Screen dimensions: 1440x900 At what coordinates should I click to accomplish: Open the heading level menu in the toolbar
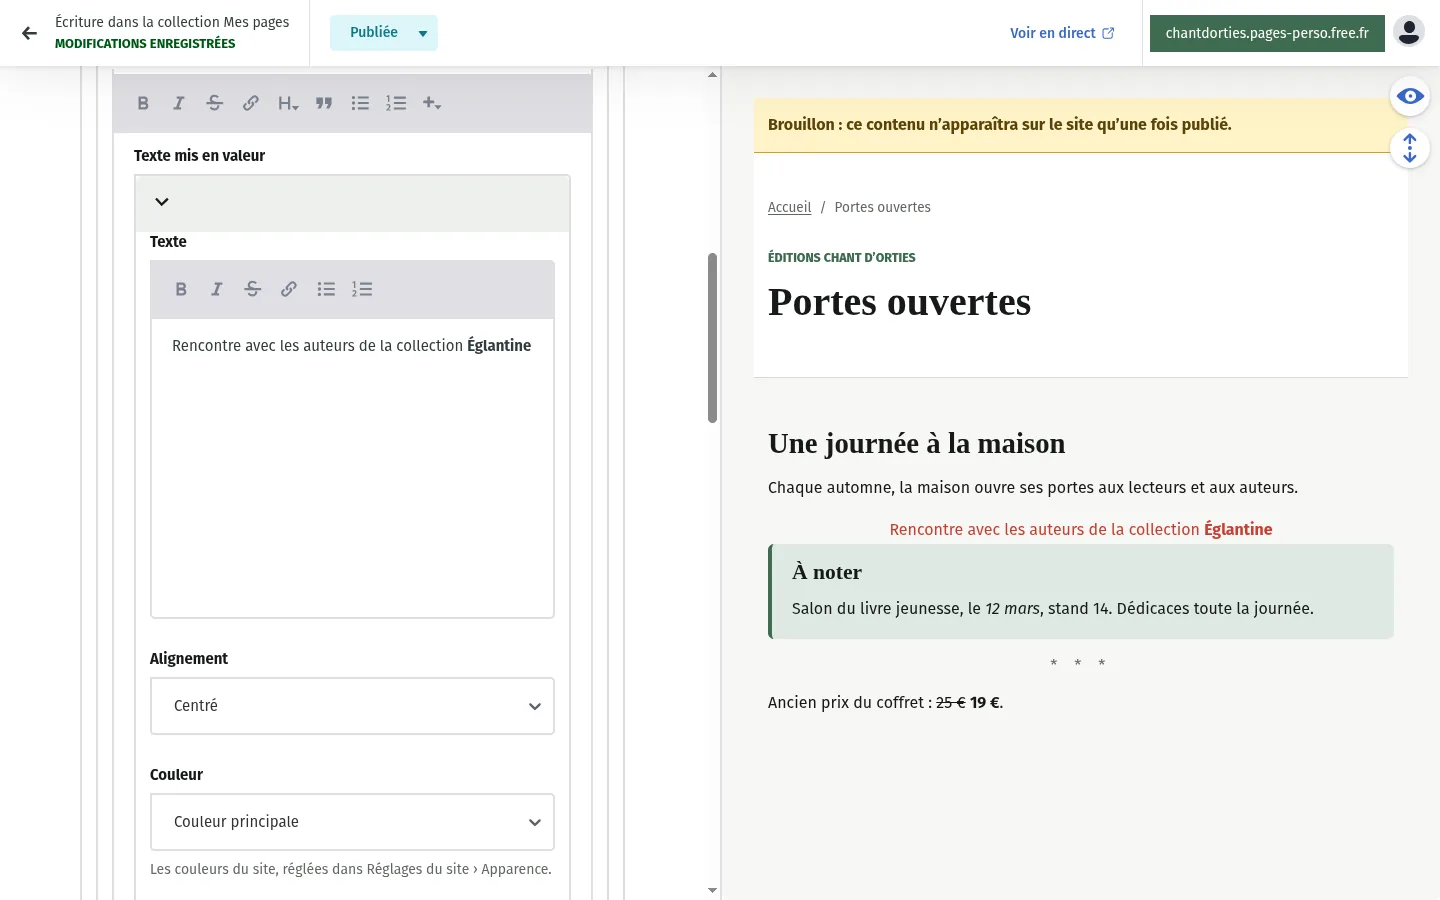point(288,103)
